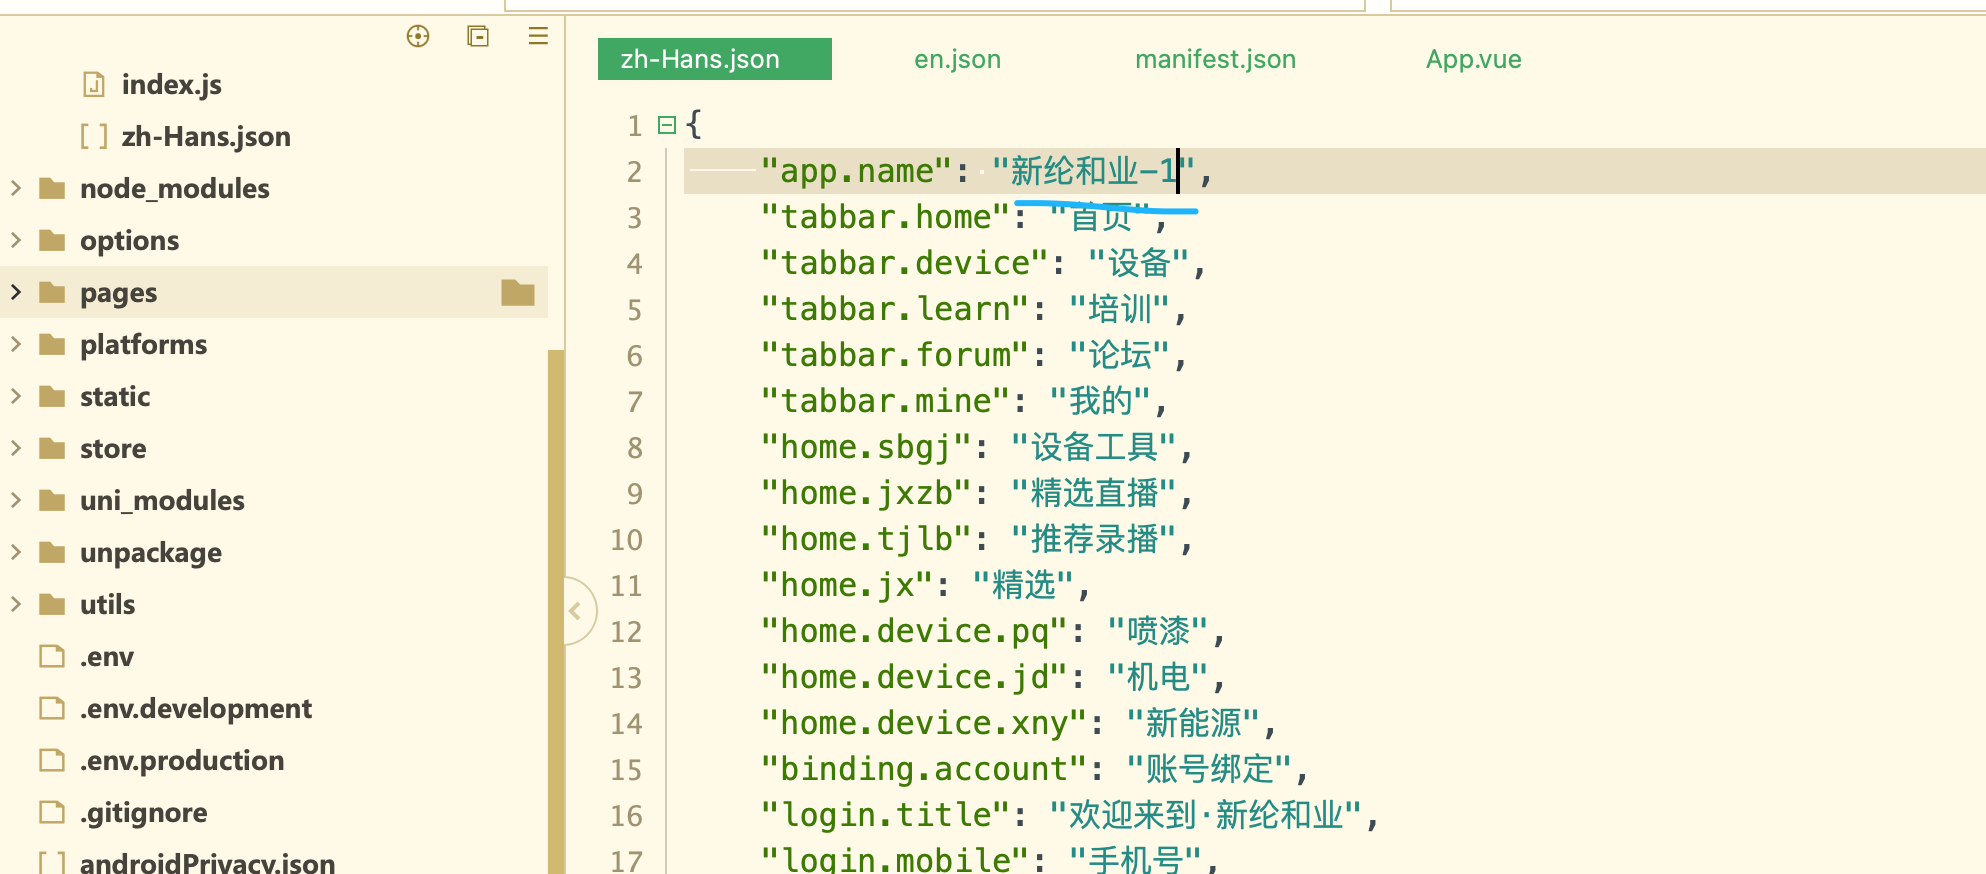Open the project panel hamburger menu
The image size is (1986, 874).
(x=538, y=37)
